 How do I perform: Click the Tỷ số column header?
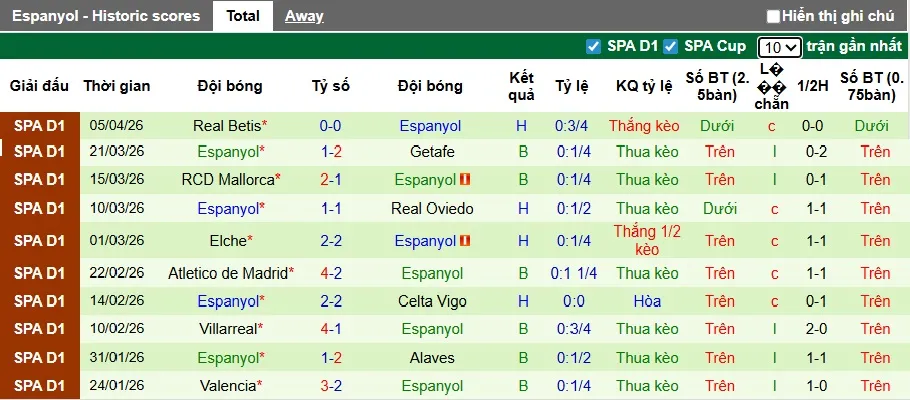tap(331, 86)
